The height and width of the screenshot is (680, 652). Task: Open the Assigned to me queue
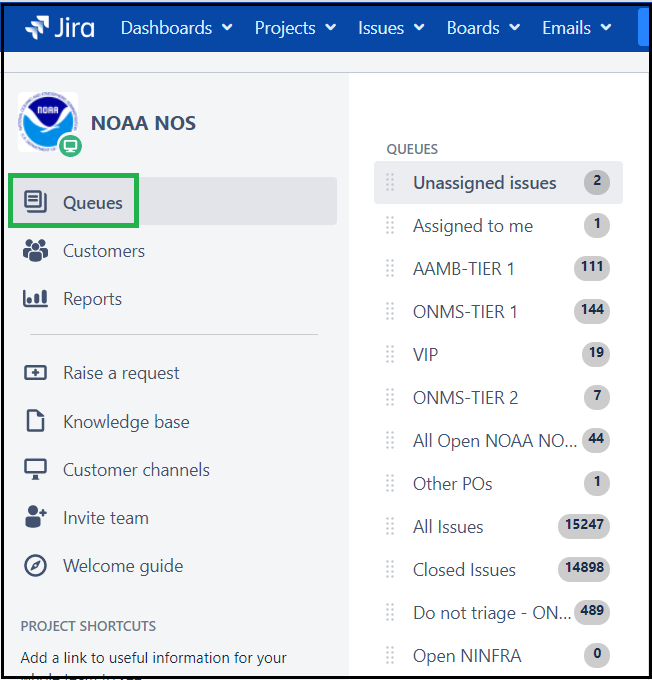(498, 226)
